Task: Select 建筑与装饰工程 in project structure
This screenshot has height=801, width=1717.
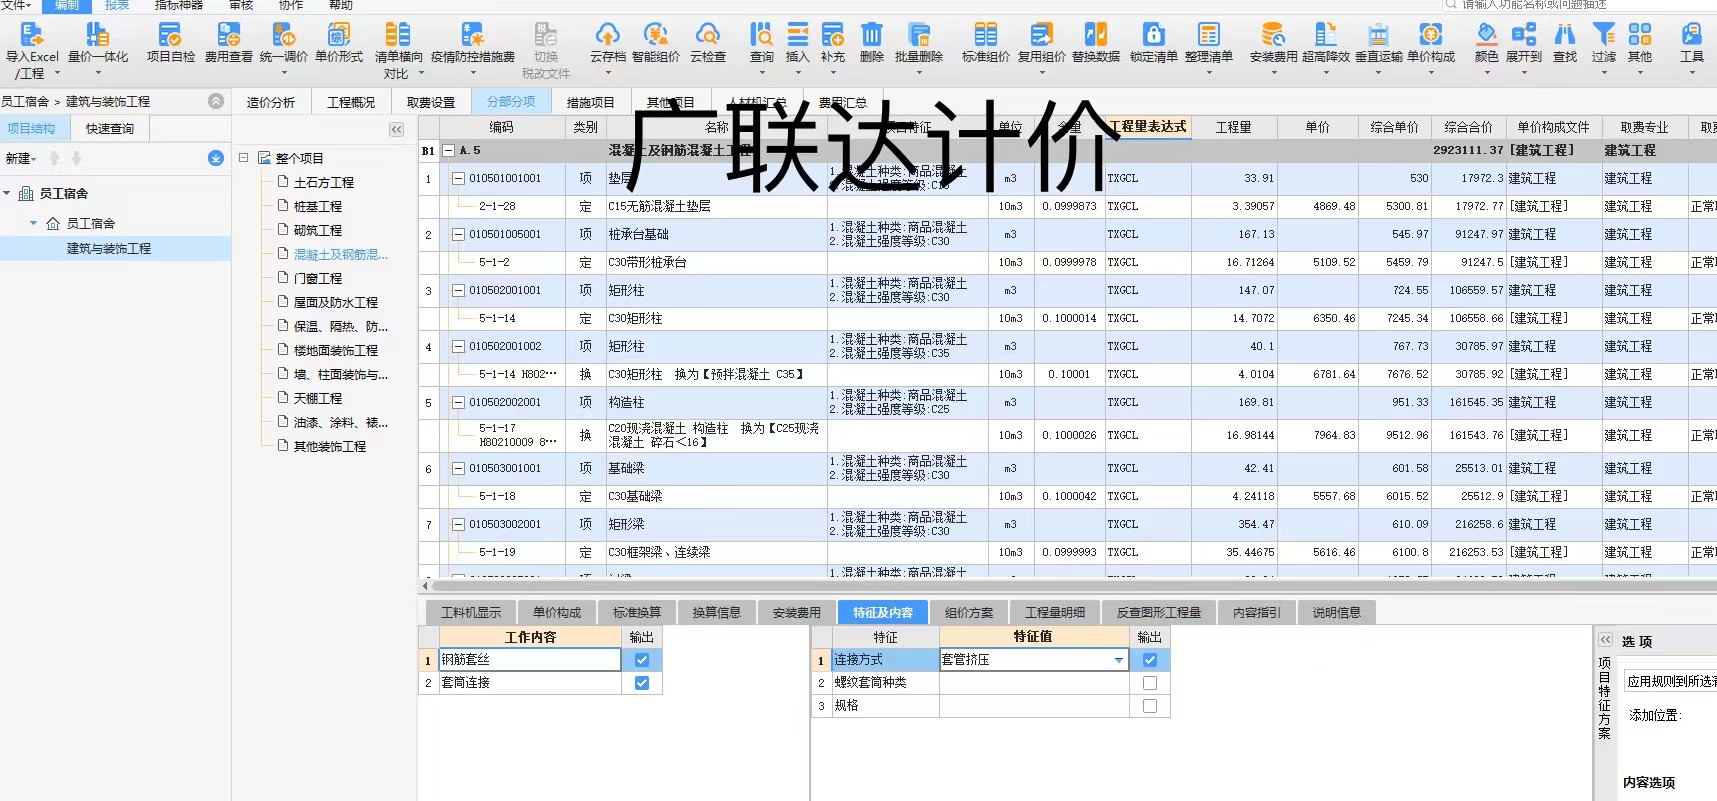Action: click(109, 249)
